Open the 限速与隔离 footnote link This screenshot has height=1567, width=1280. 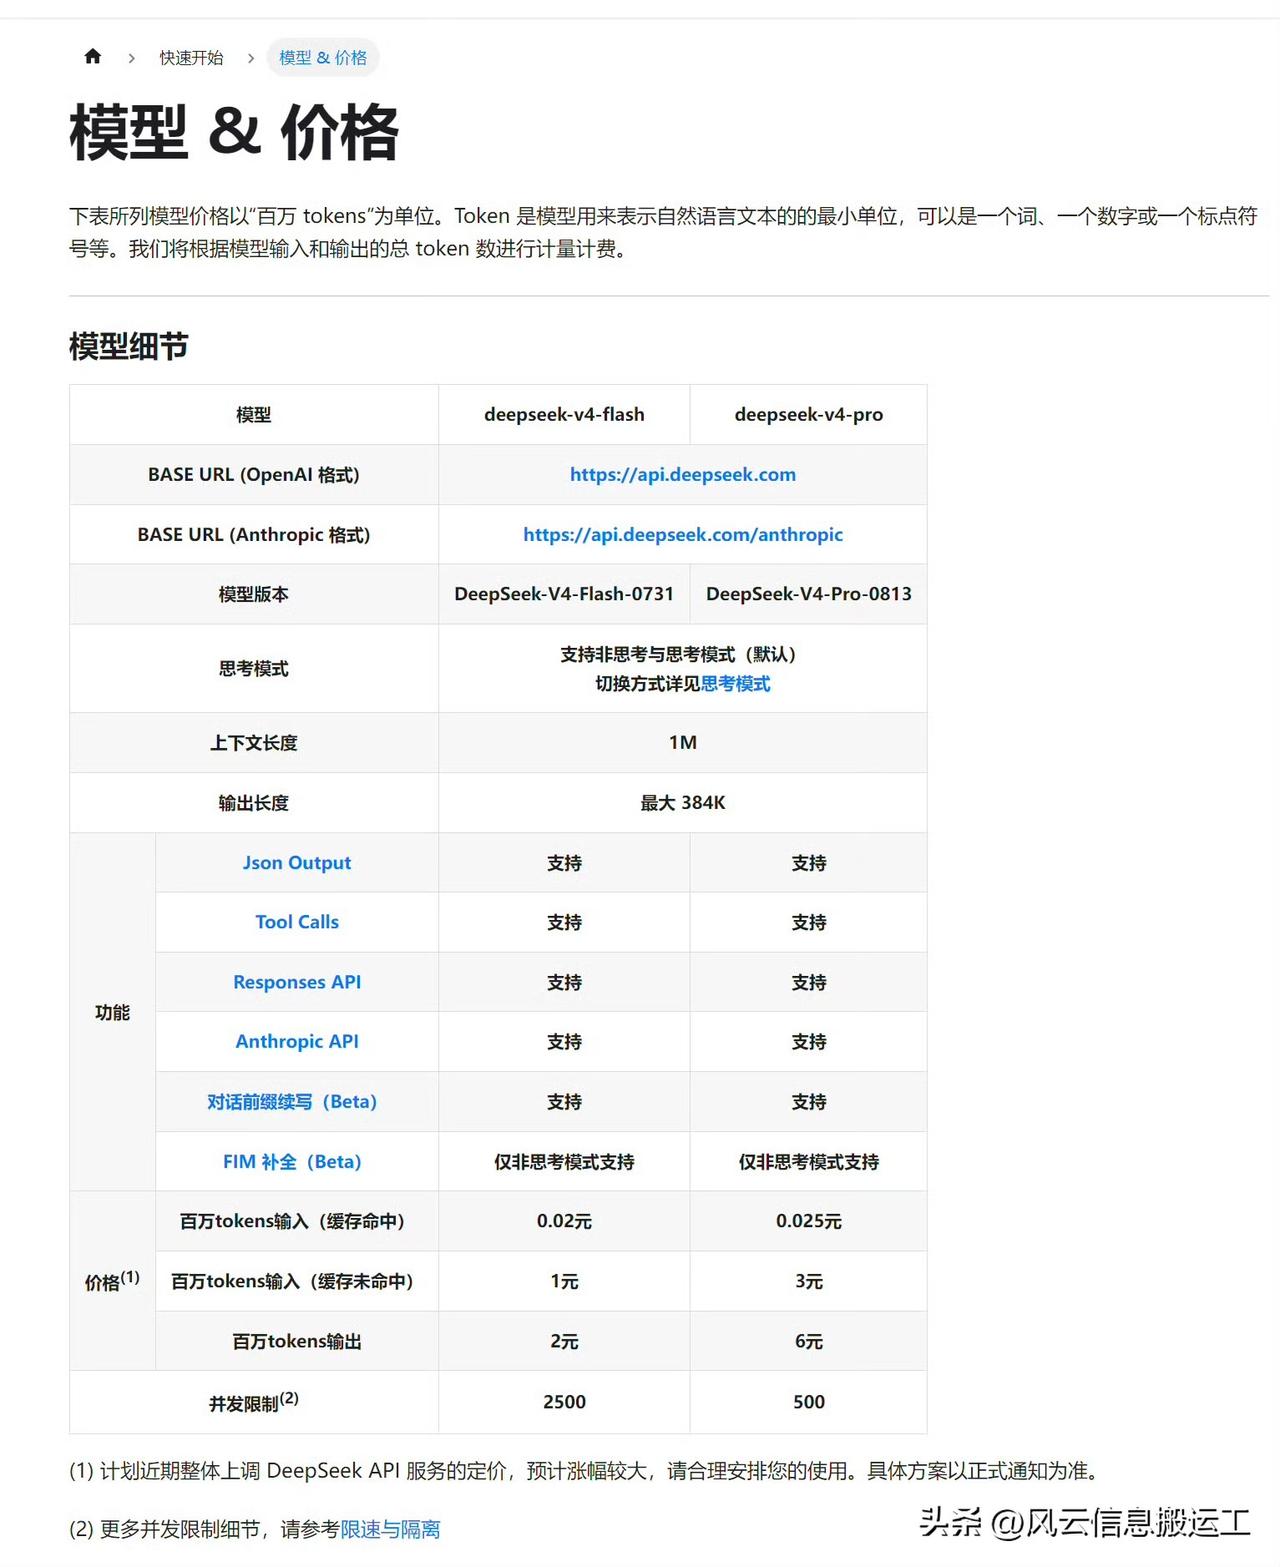[390, 1529]
